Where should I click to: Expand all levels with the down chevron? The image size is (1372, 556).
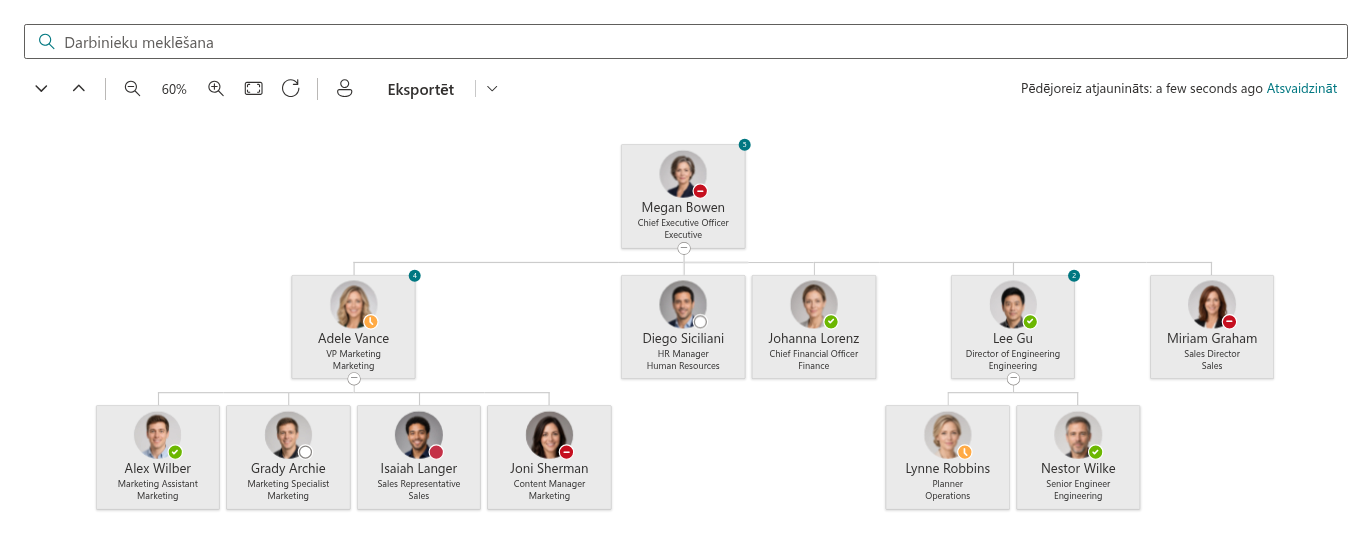[41, 89]
